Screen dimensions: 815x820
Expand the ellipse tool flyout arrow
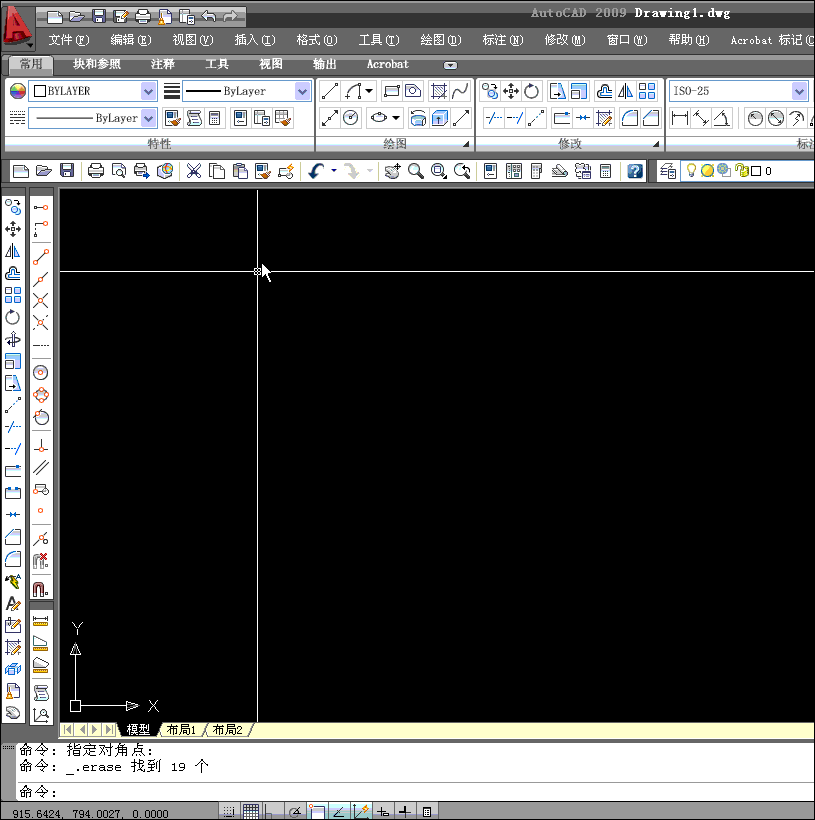pyautogui.click(x=396, y=118)
